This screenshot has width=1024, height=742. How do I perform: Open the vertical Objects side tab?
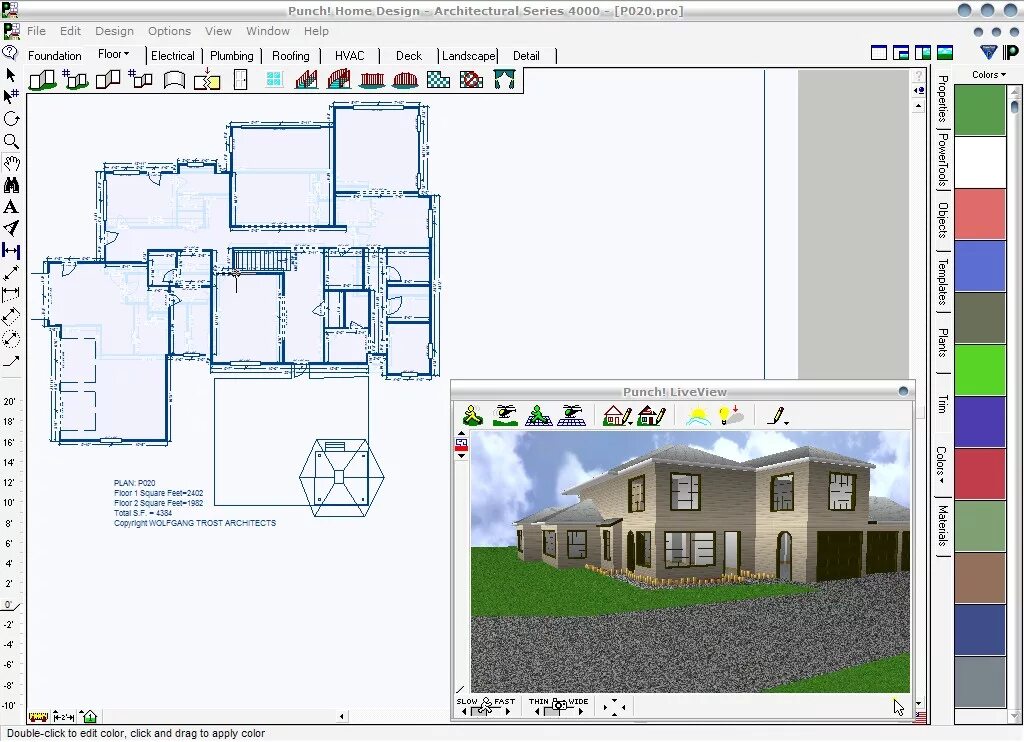click(942, 220)
